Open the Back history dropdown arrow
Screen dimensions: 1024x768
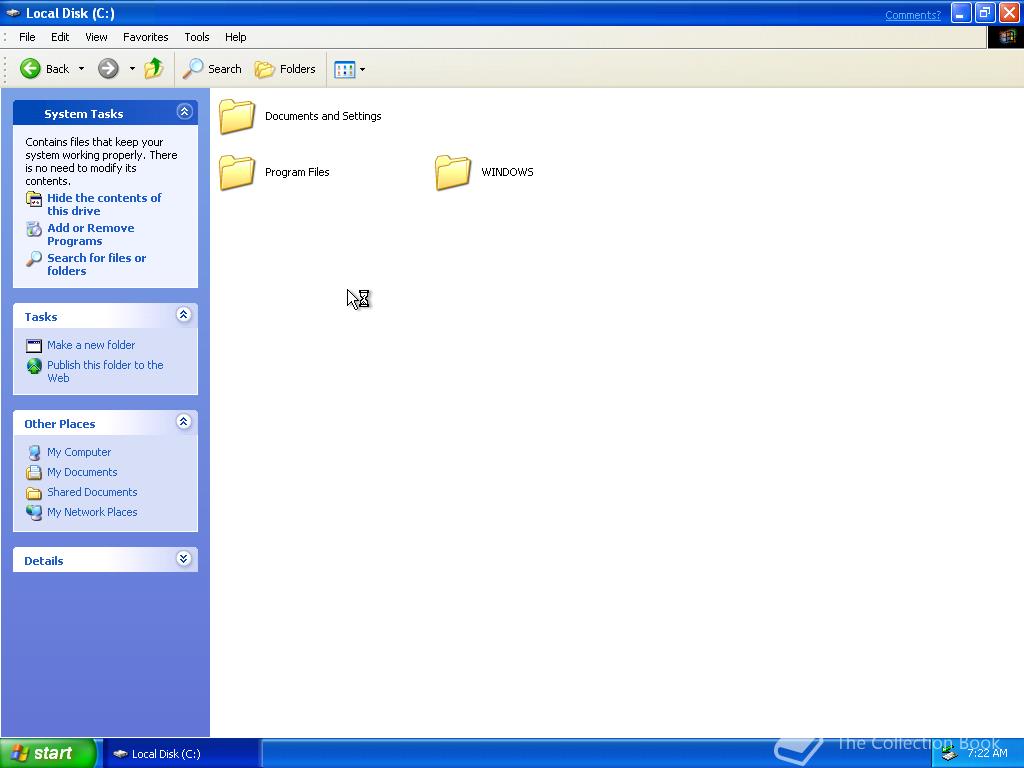click(x=82, y=69)
